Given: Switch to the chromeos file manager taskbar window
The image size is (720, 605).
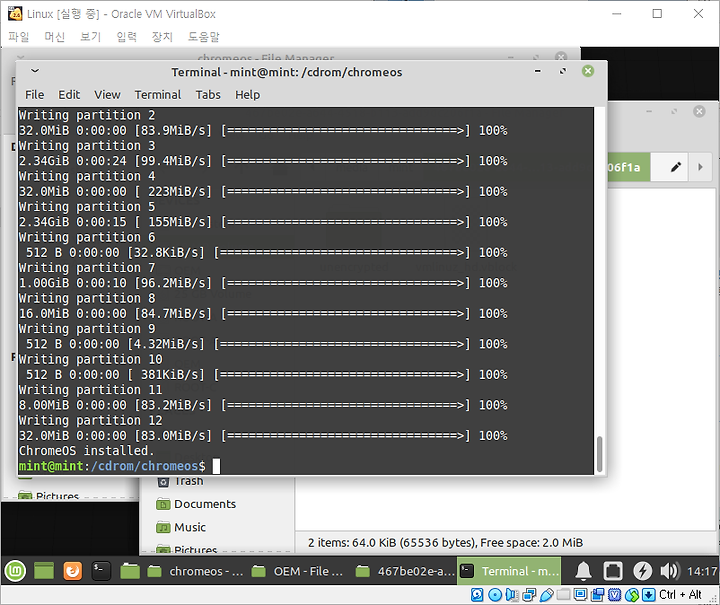Looking at the screenshot, I should pos(196,571).
